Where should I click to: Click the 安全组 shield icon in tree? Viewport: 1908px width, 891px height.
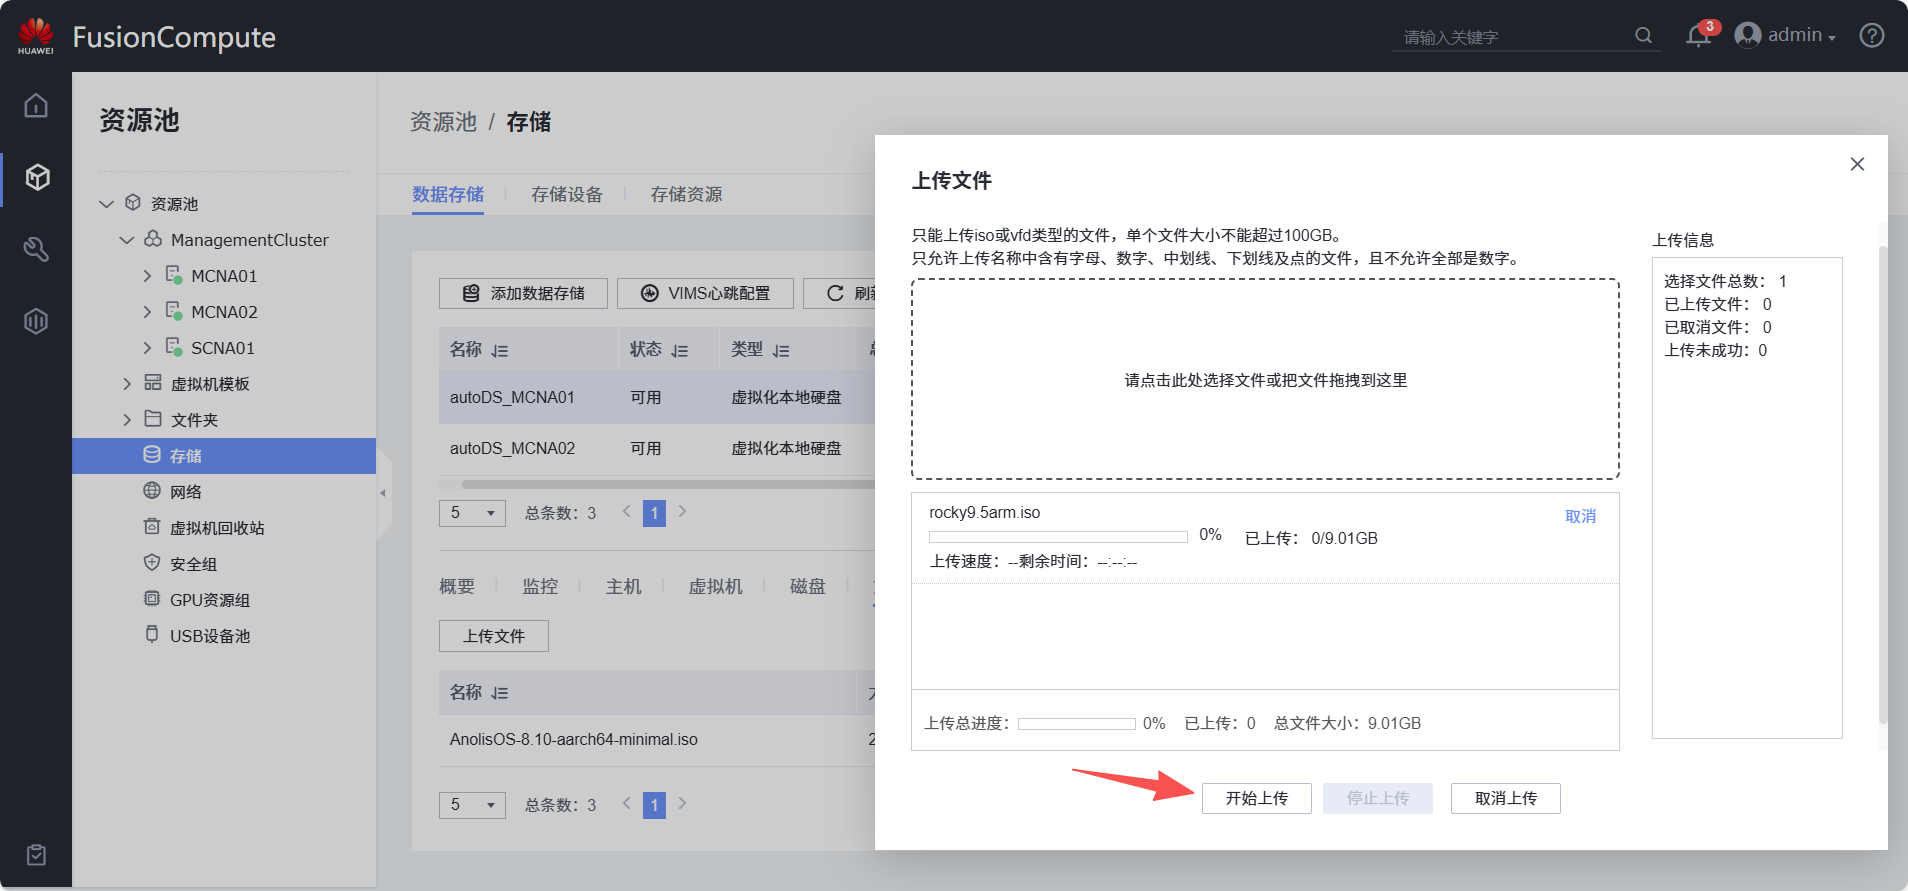coord(152,562)
